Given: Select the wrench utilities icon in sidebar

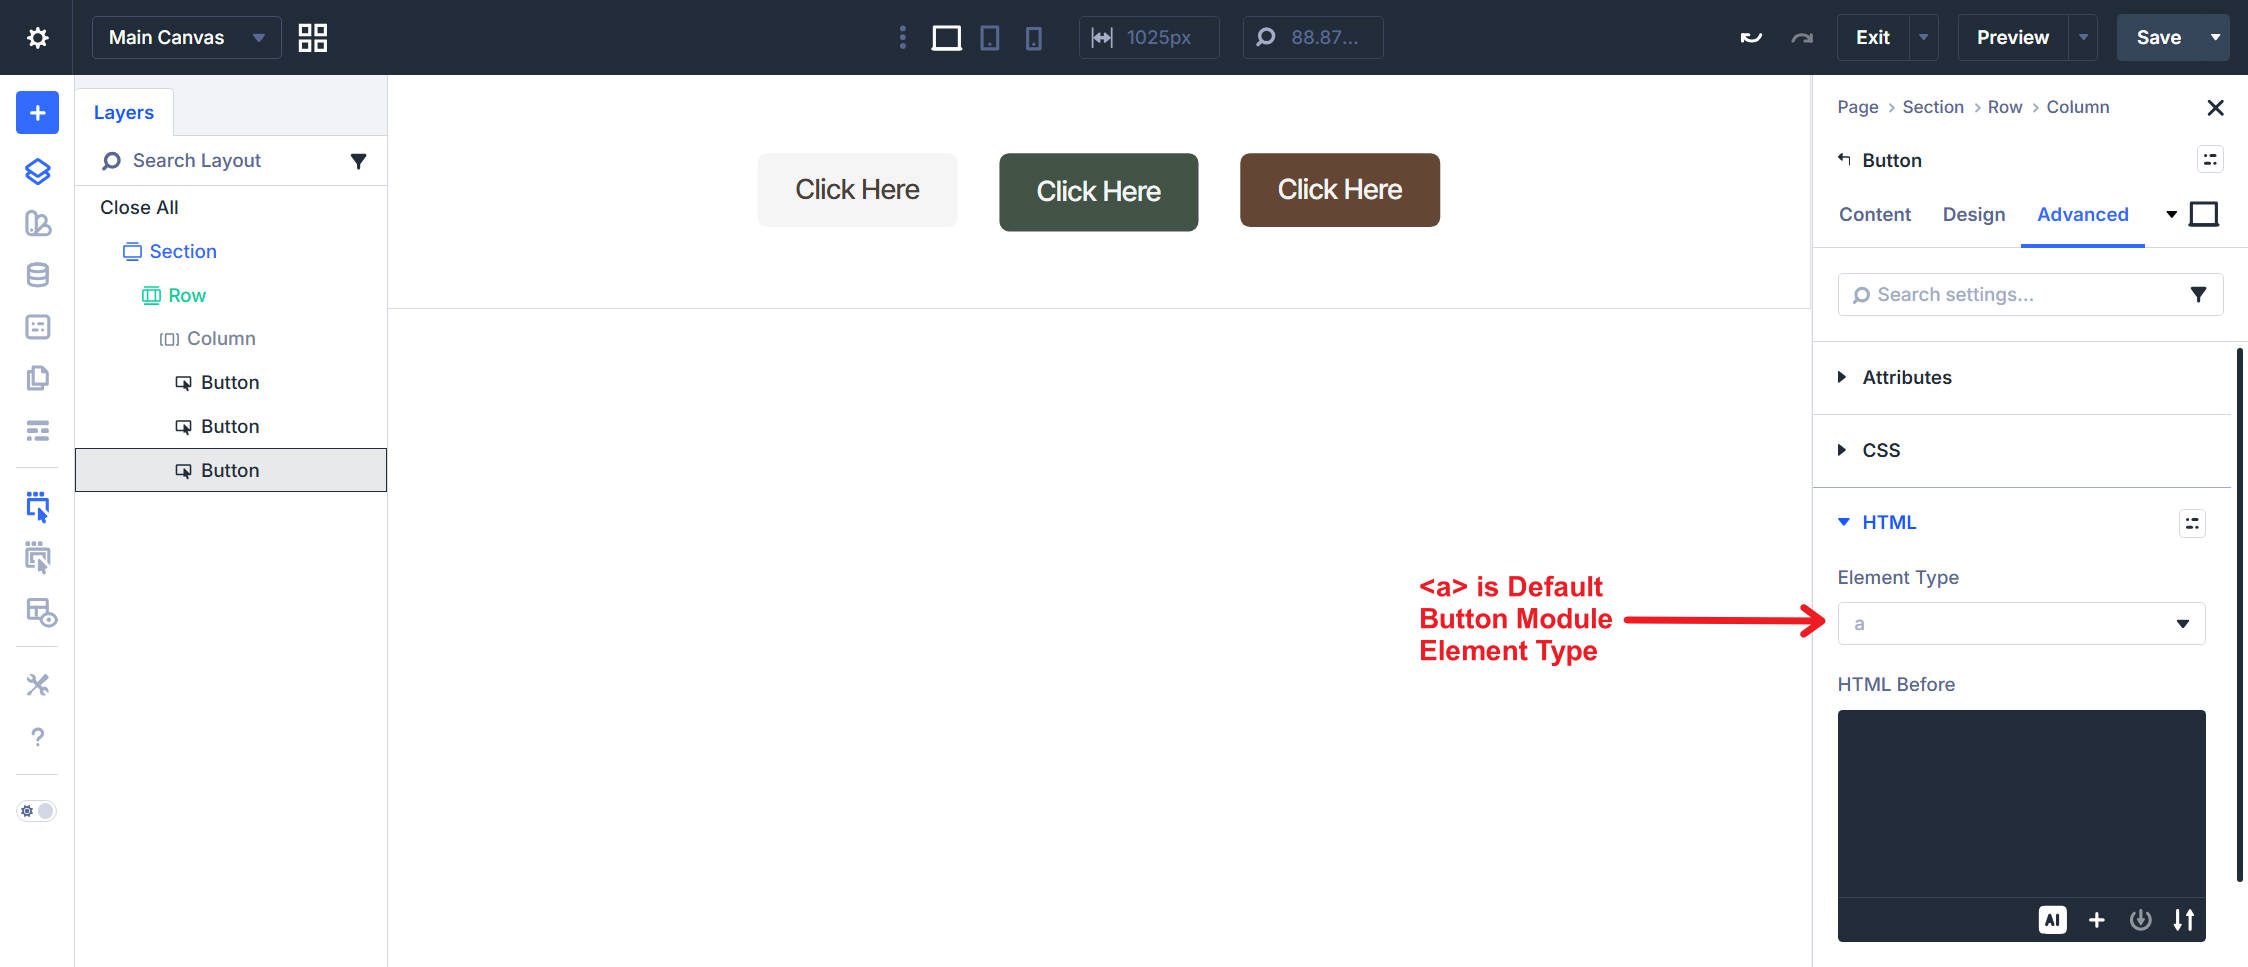Looking at the screenshot, I should [37, 684].
